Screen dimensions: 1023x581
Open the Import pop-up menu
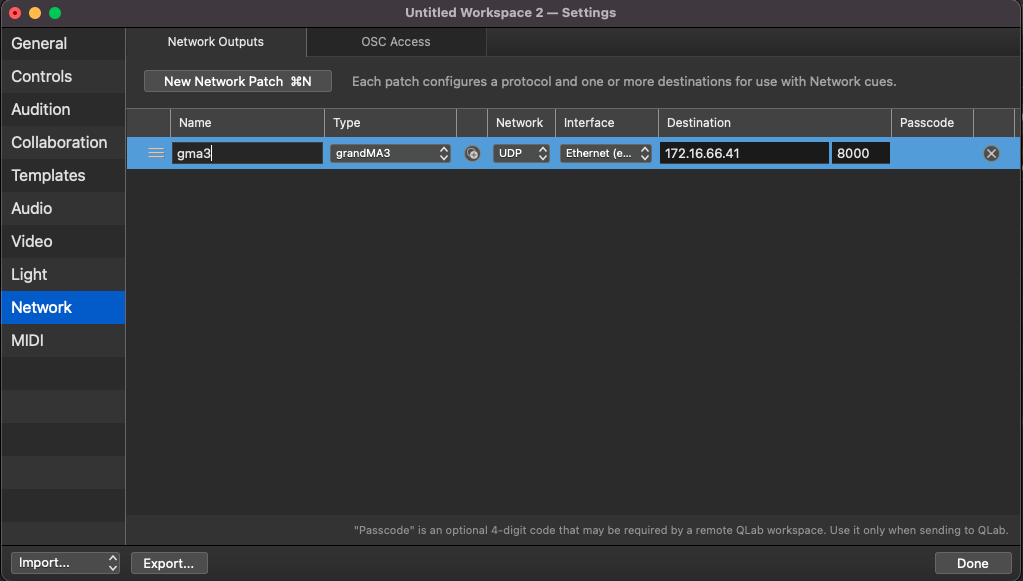[65, 563]
